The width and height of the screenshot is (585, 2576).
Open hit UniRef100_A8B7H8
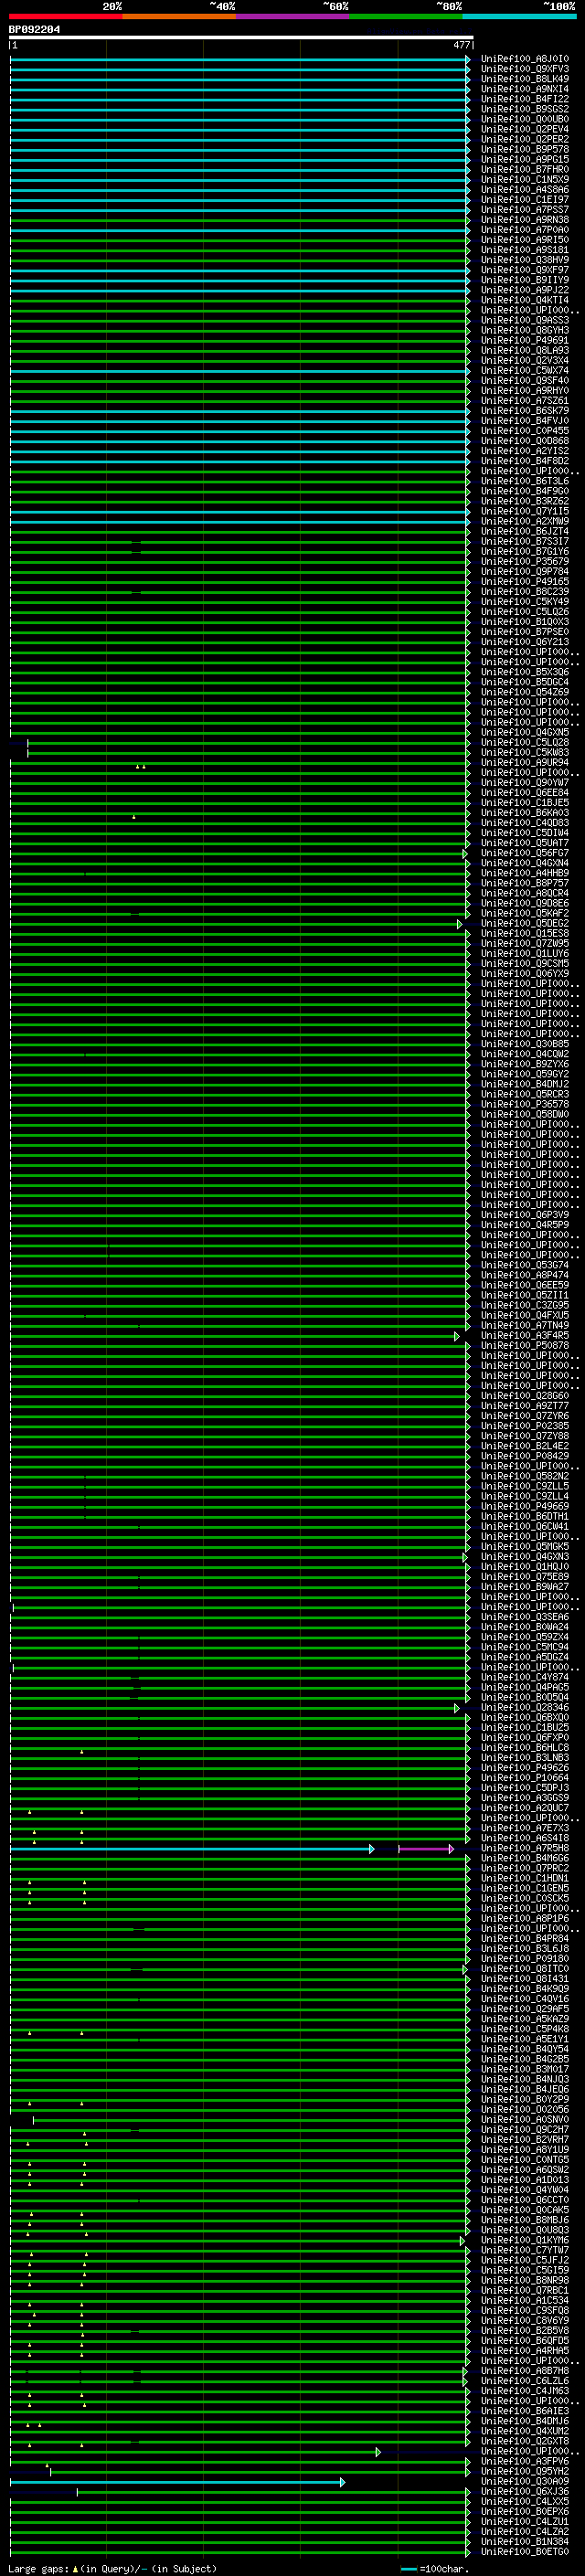[525, 2371]
